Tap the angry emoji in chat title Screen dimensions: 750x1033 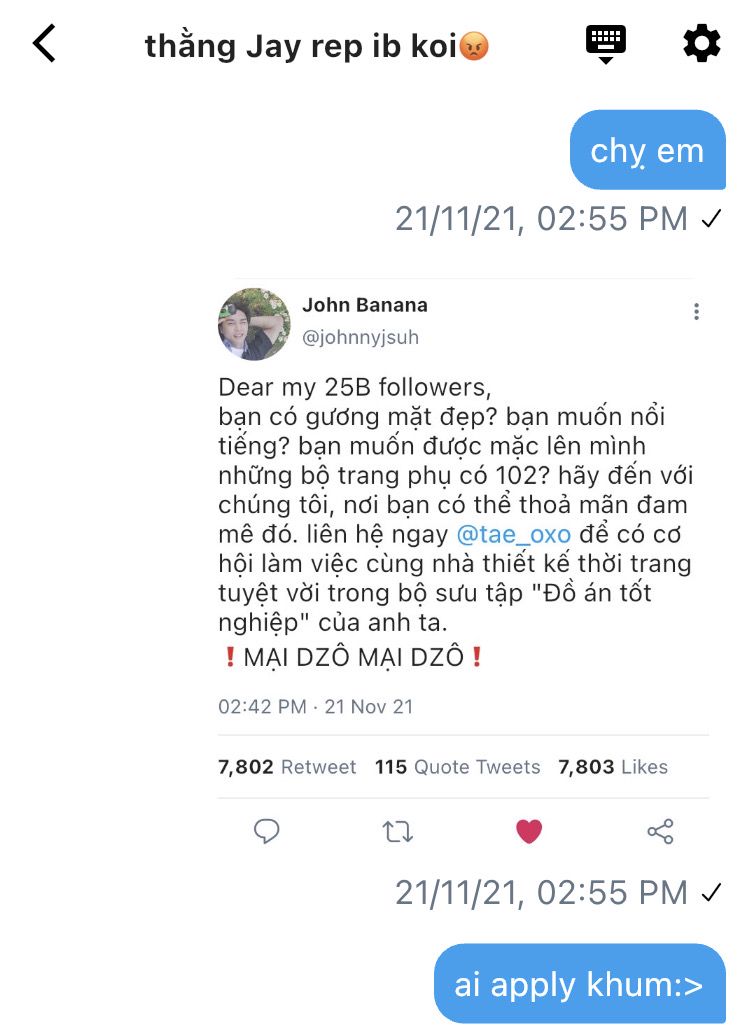pyautogui.click(x=474, y=47)
